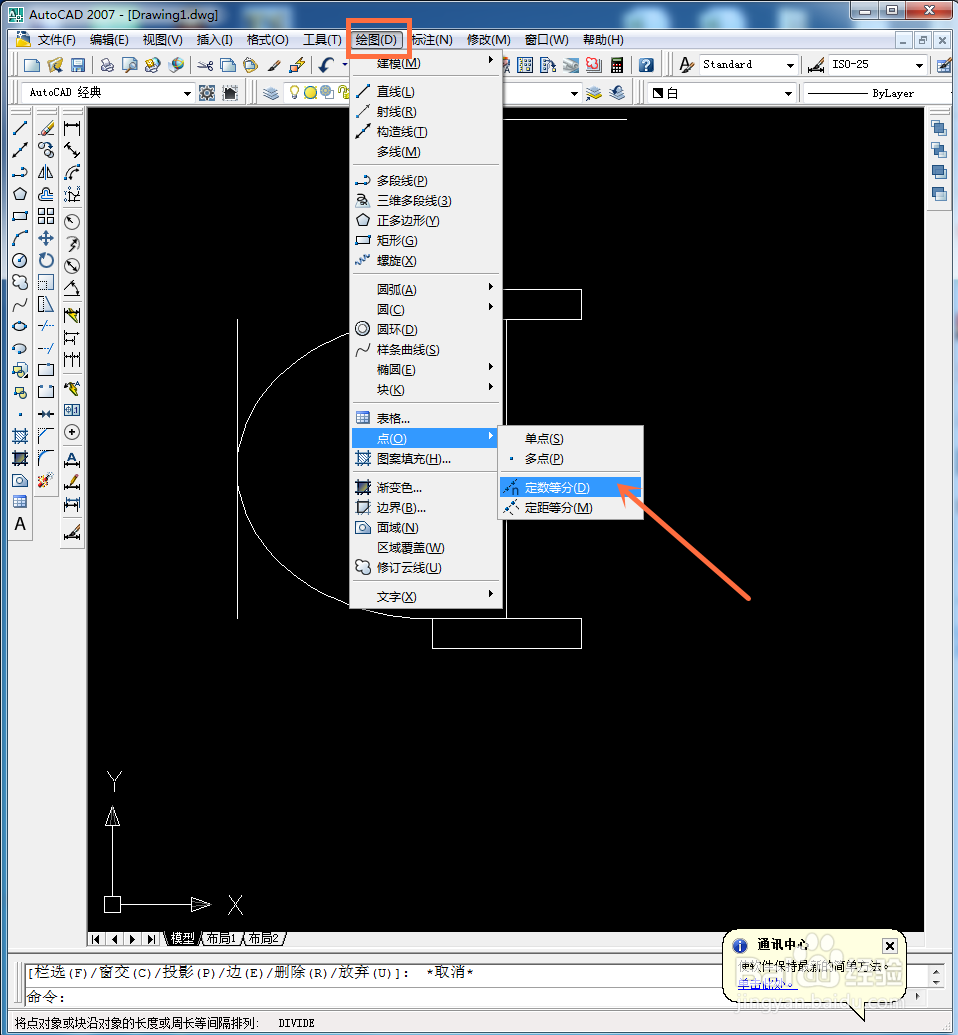Screen dimensions: 958x1035
Task: Click the Undo arrow icon
Action: [x=326, y=65]
